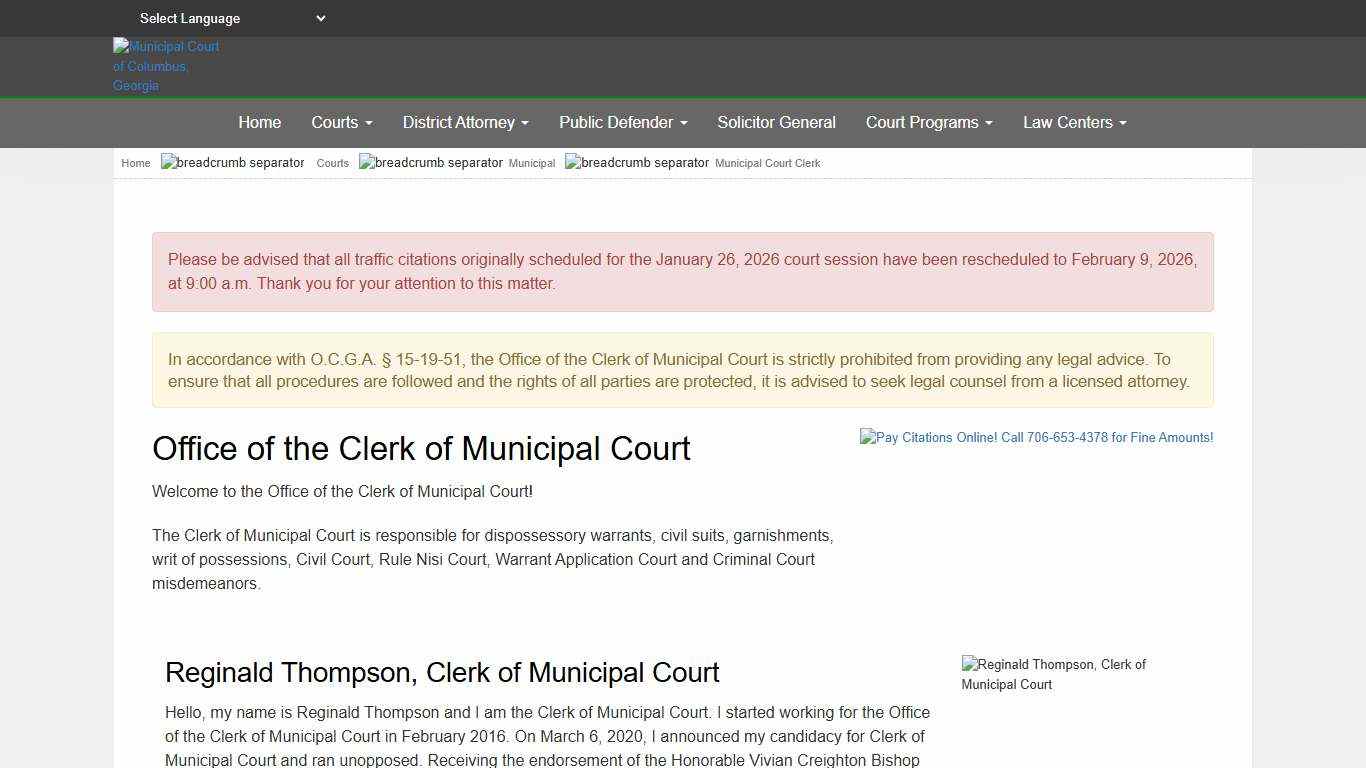Select Home from the navigation bar
The height and width of the screenshot is (768, 1366).
[259, 122]
